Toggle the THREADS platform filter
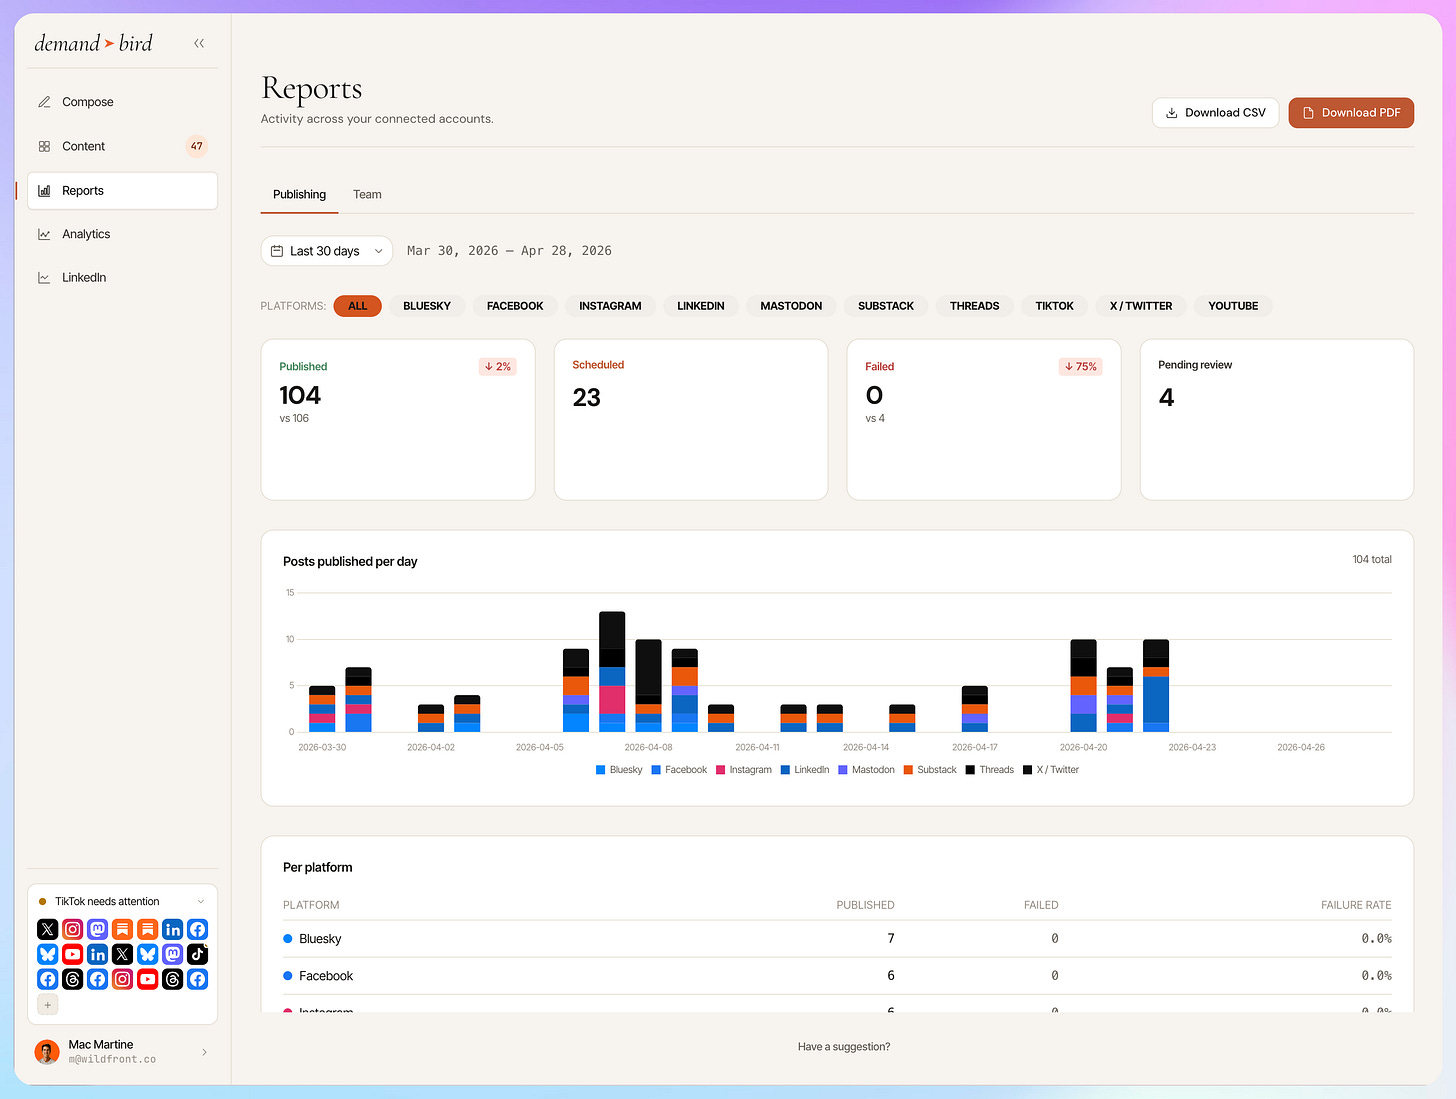Screen dimensions: 1456x1099 [x=975, y=306]
